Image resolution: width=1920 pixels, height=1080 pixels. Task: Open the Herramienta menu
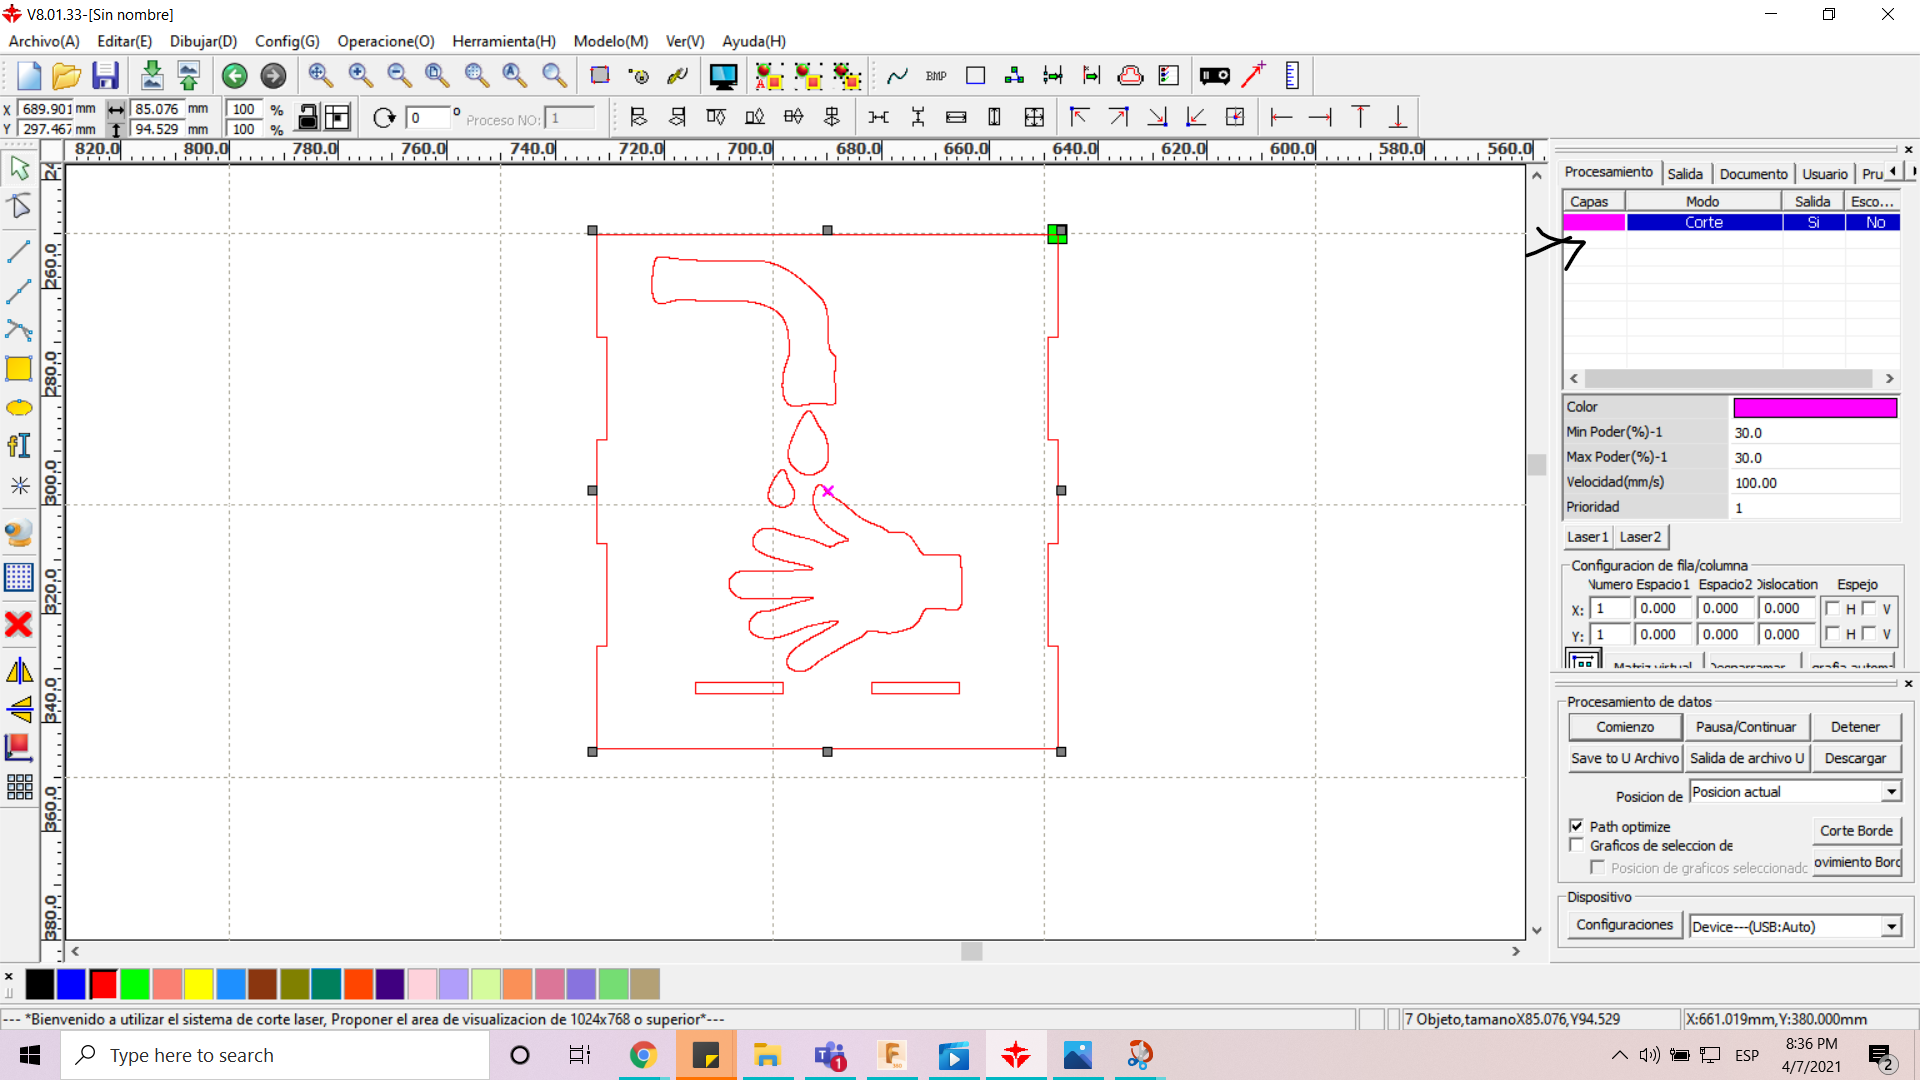[x=503, y=41]
